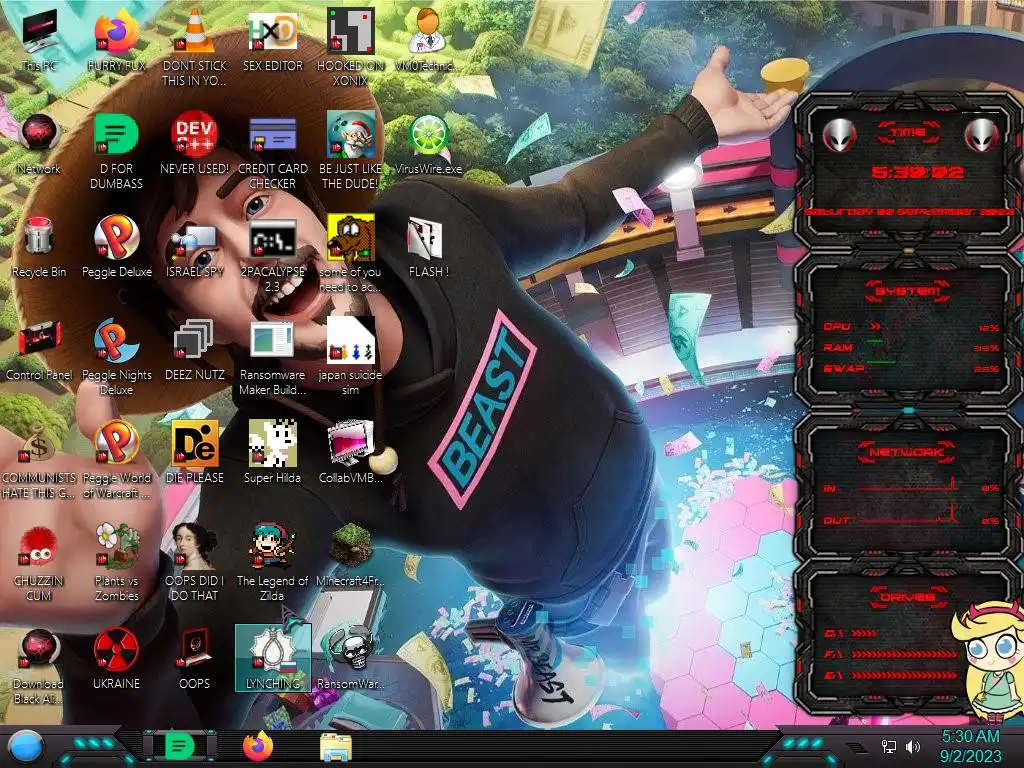Screen dimensions: 1024x768
Task: Select the money bag COMMUNISTS HATE THIS icon
Action: [x=39, y=460]
